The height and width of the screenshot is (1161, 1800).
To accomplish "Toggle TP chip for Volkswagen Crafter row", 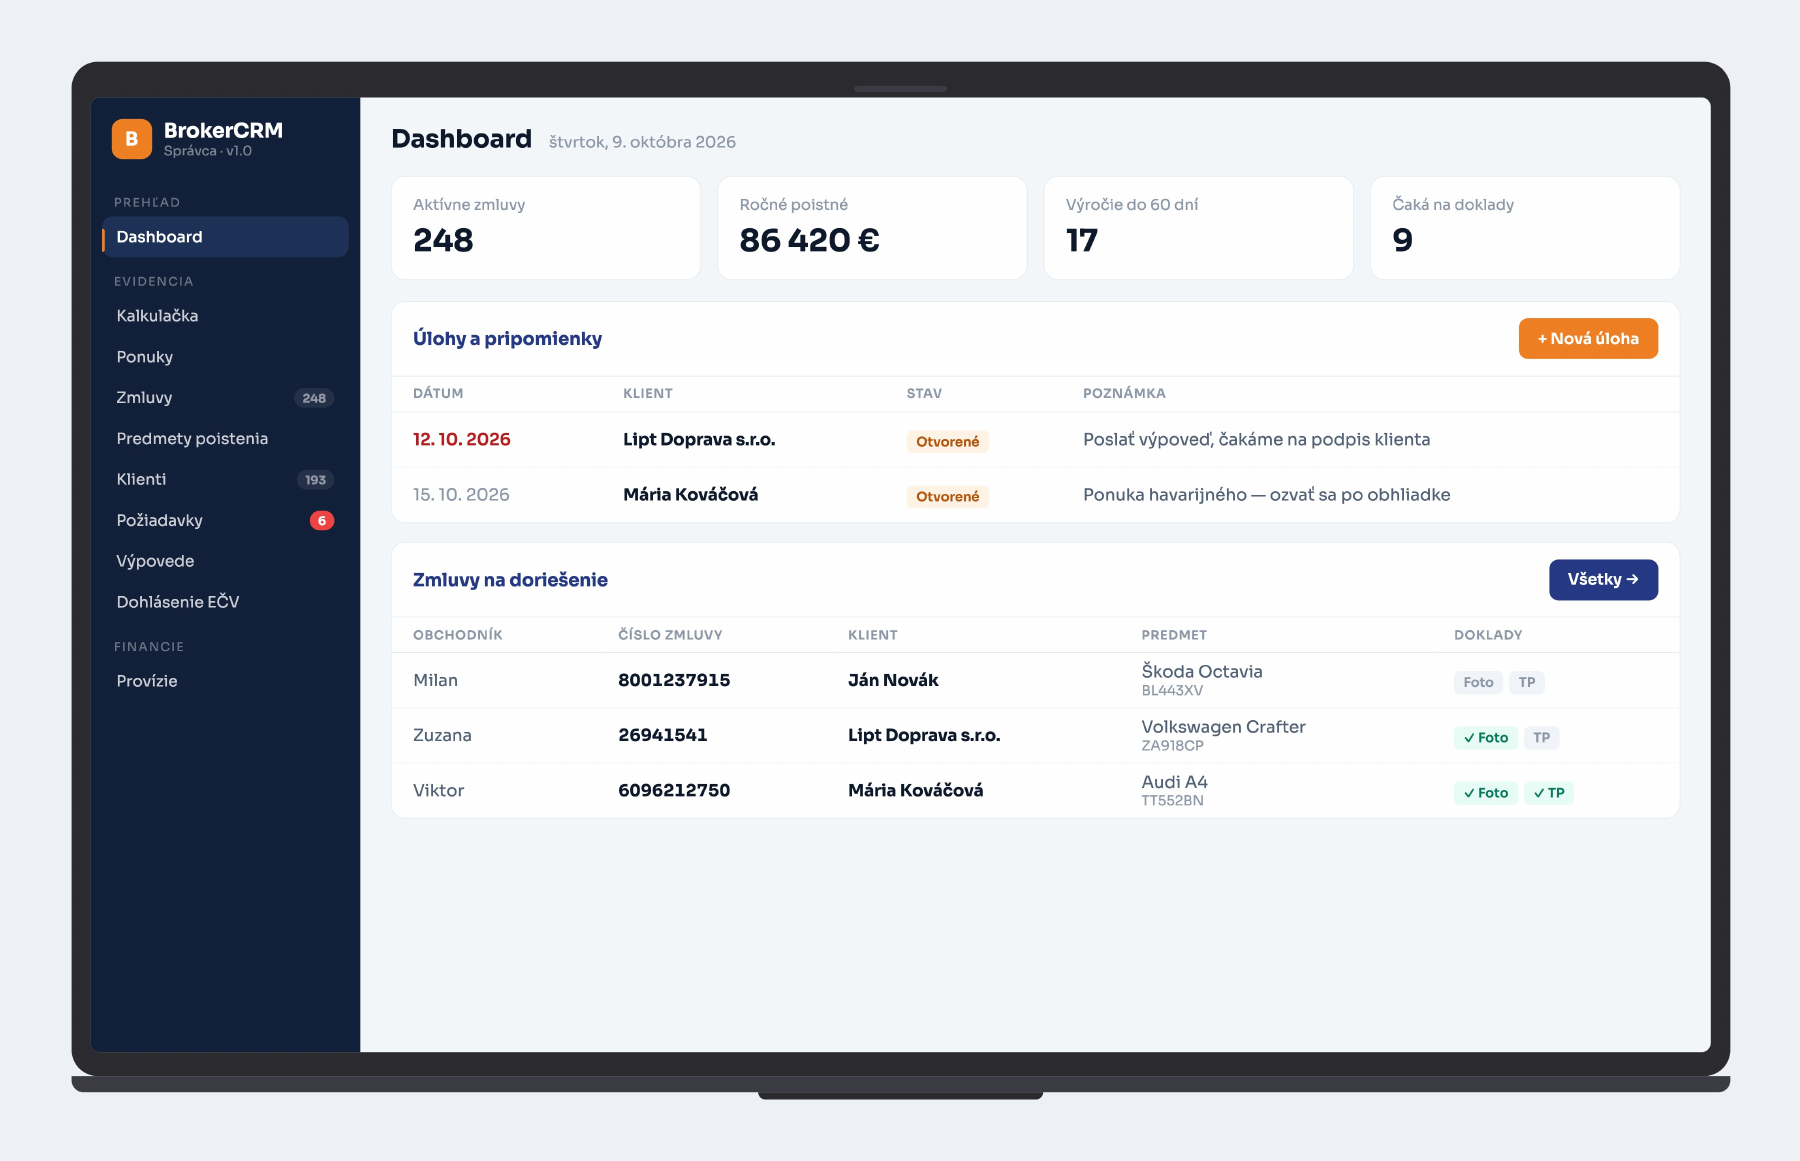I will 1542,738.
